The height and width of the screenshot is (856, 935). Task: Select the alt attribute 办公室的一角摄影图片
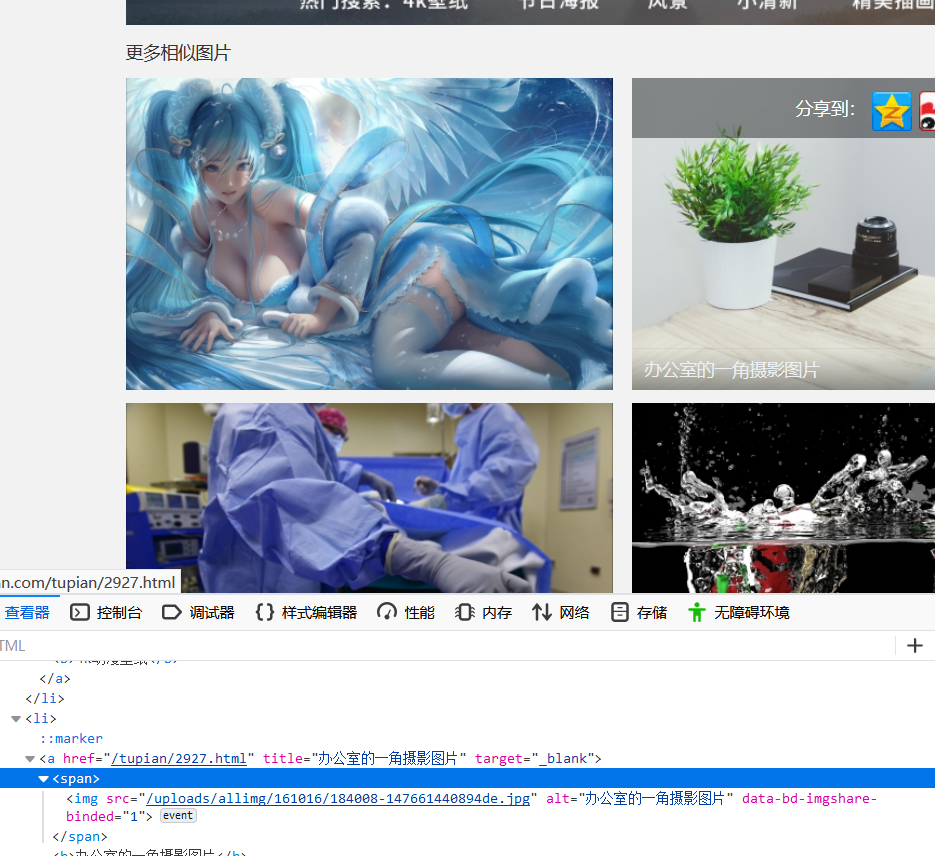[x=639, y=799]
